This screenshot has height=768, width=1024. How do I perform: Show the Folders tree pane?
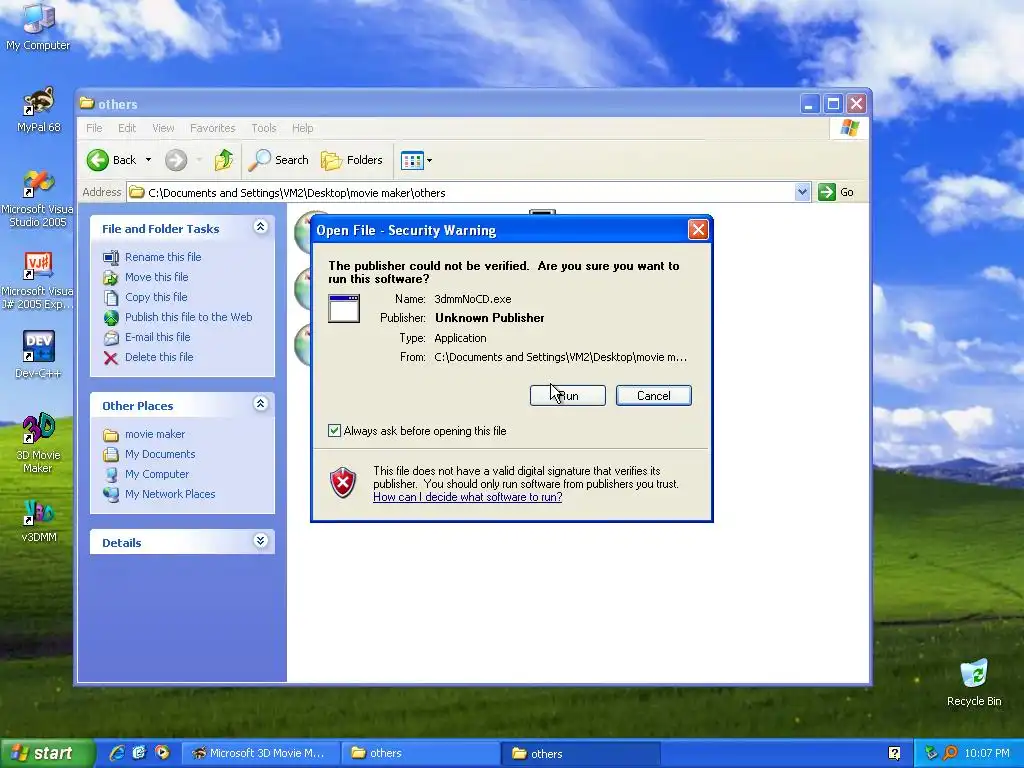pos(352,160)
